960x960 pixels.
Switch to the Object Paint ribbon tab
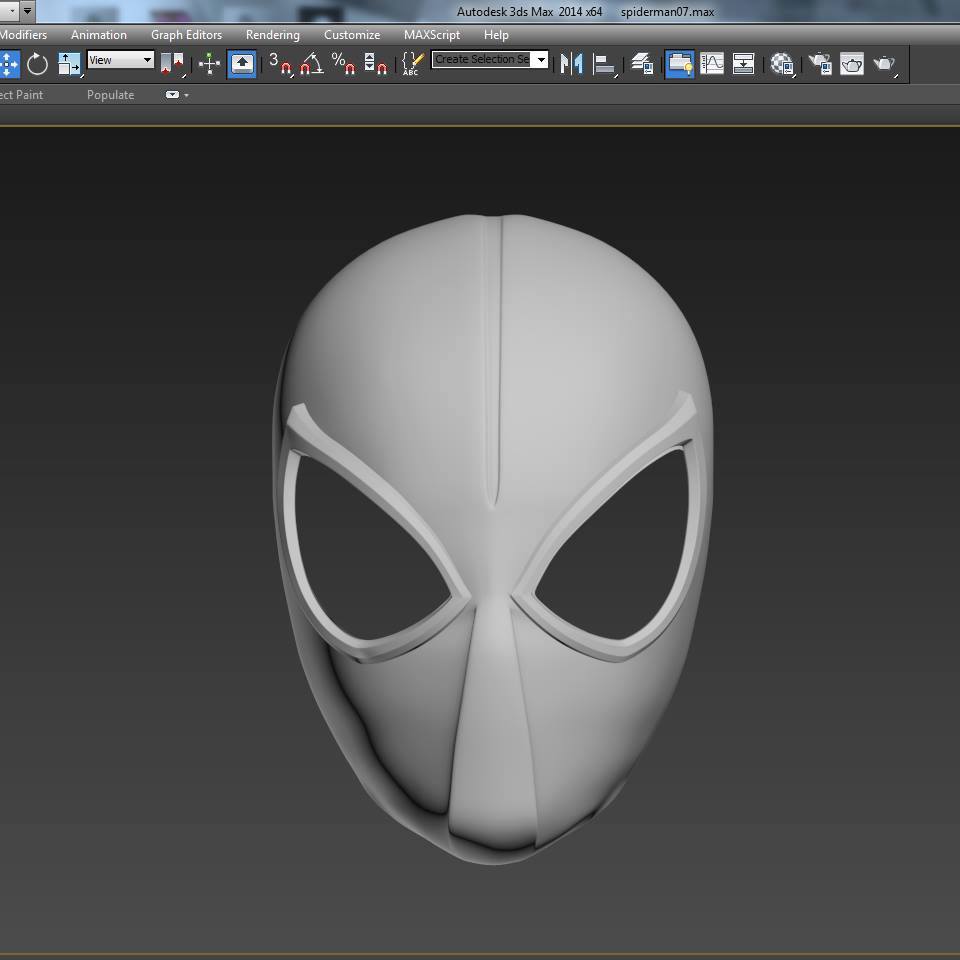(x=21, y=95)
